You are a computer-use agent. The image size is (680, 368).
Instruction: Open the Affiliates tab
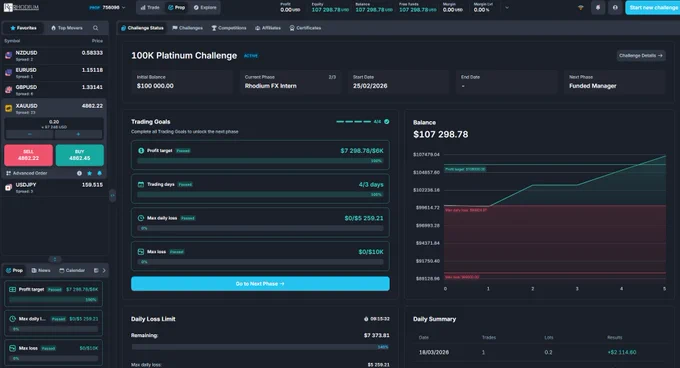point(268,28)
